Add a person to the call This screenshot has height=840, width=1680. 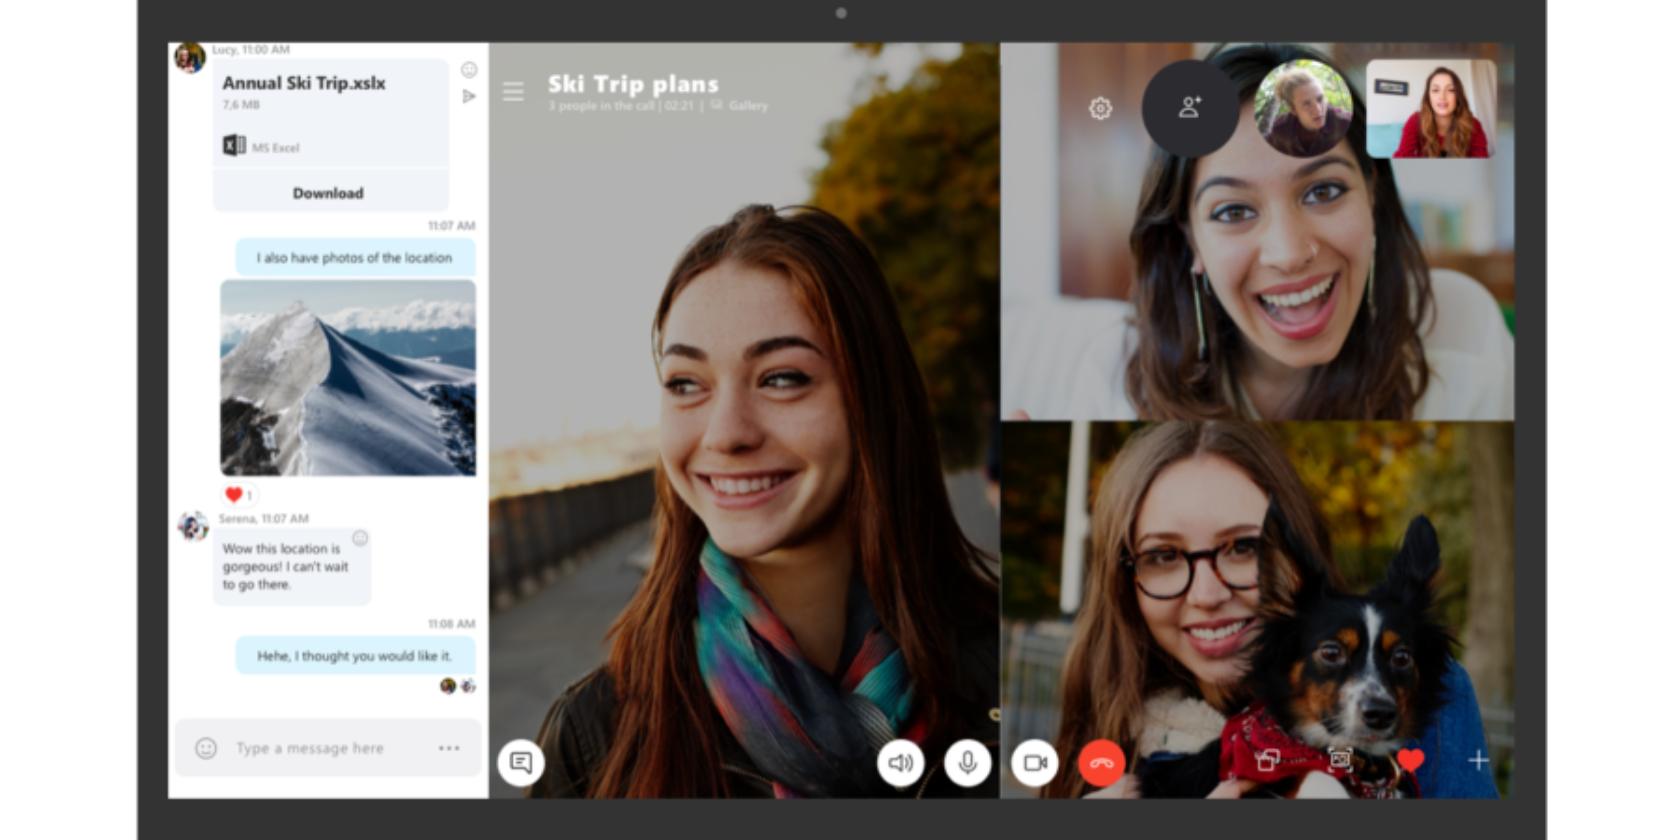point(1189,108)
